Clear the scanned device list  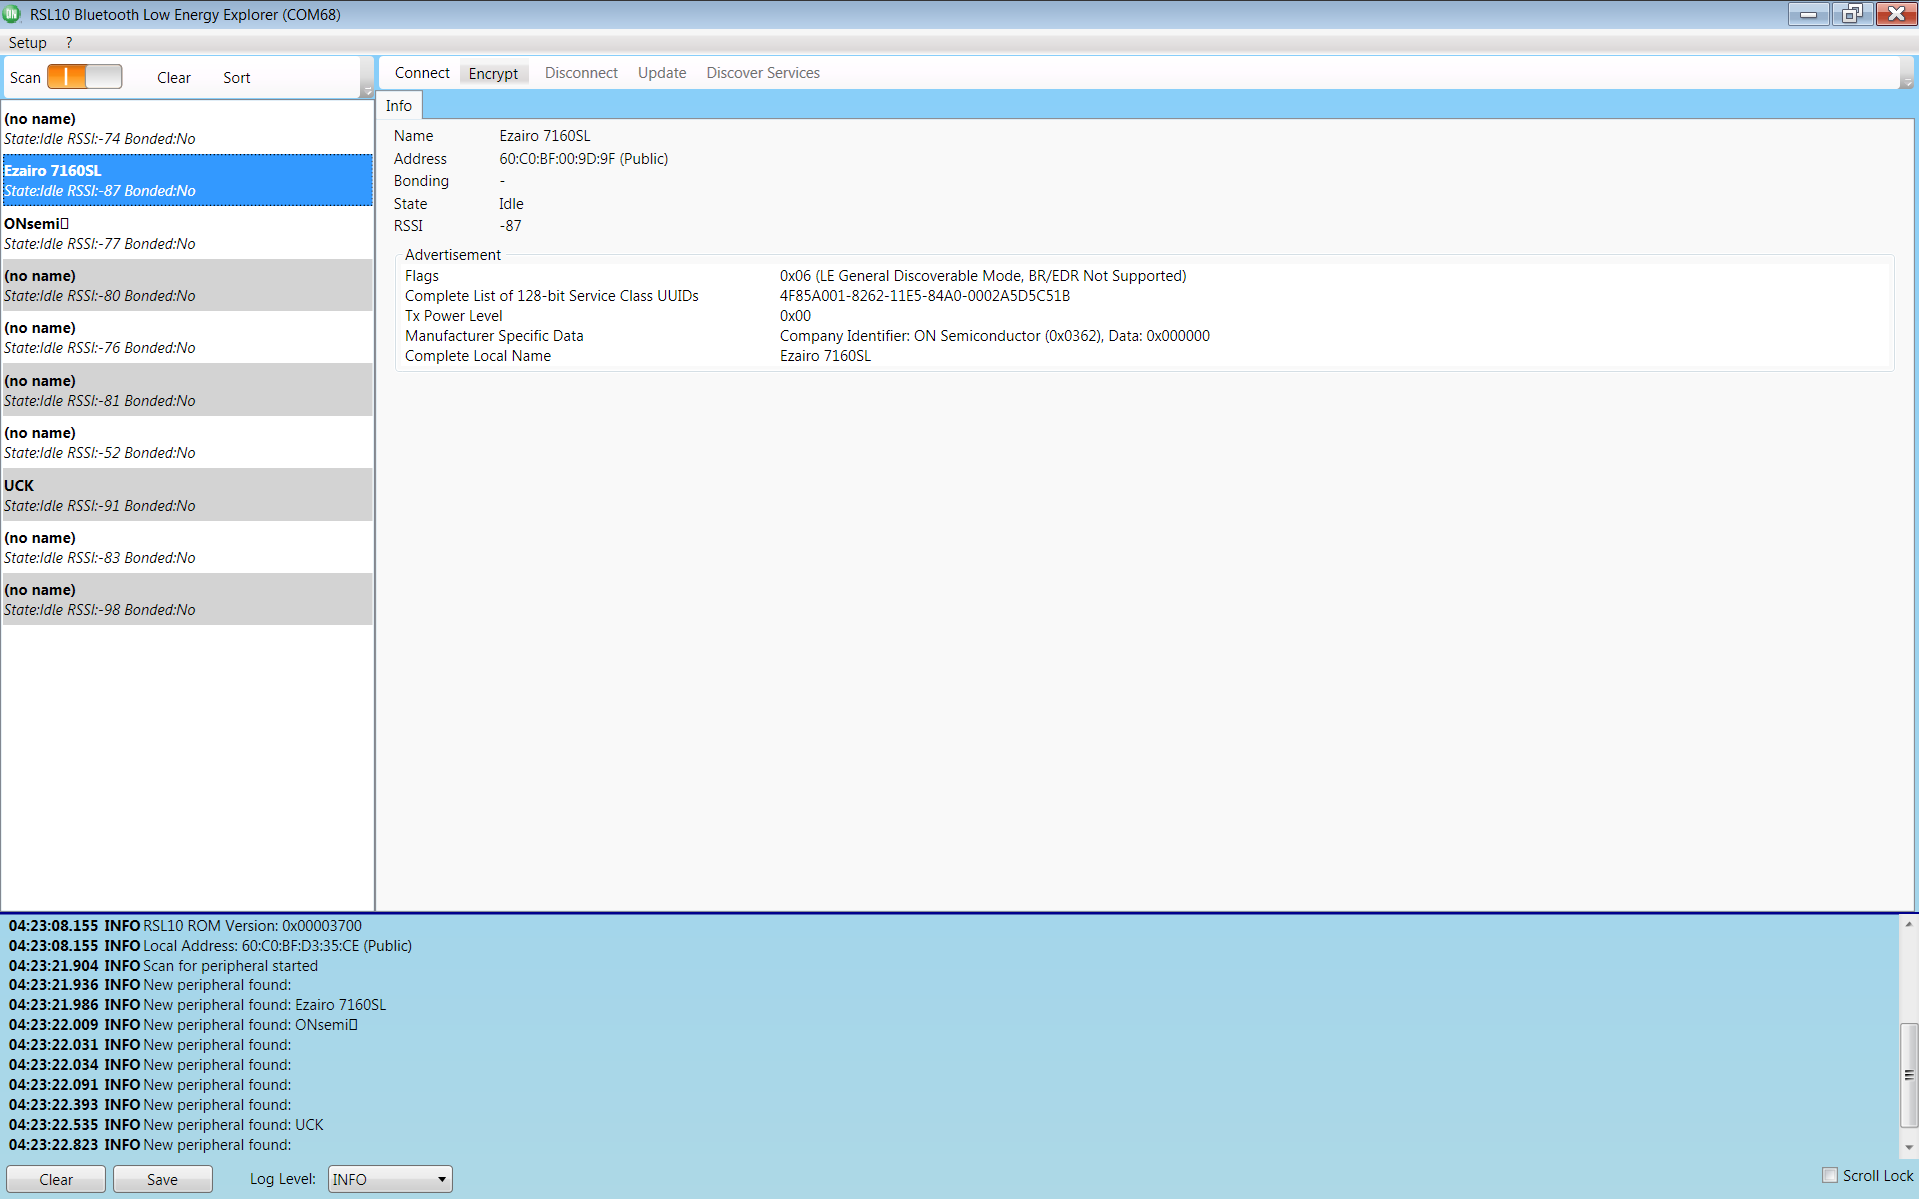[x=173, y=77]
